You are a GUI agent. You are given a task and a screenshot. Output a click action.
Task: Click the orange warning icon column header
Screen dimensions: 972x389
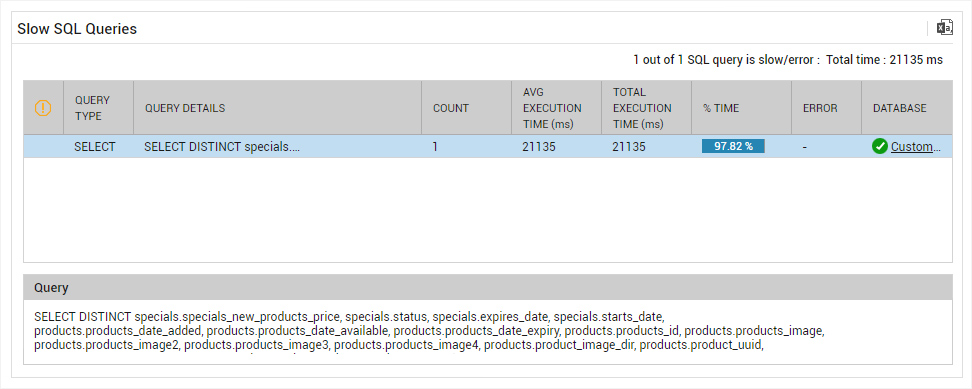click(43, 108)
